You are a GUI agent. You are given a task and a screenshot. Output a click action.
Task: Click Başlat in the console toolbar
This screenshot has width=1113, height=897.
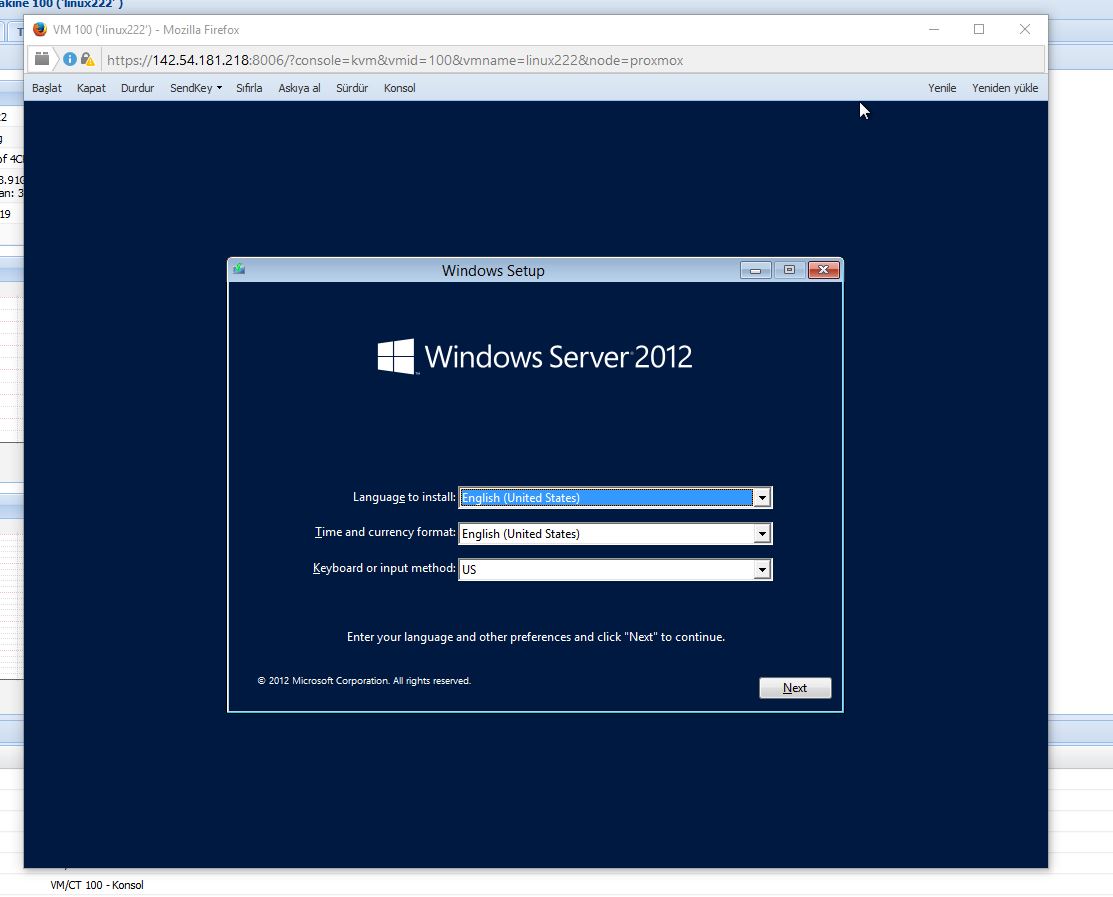[x=47, y=88]
